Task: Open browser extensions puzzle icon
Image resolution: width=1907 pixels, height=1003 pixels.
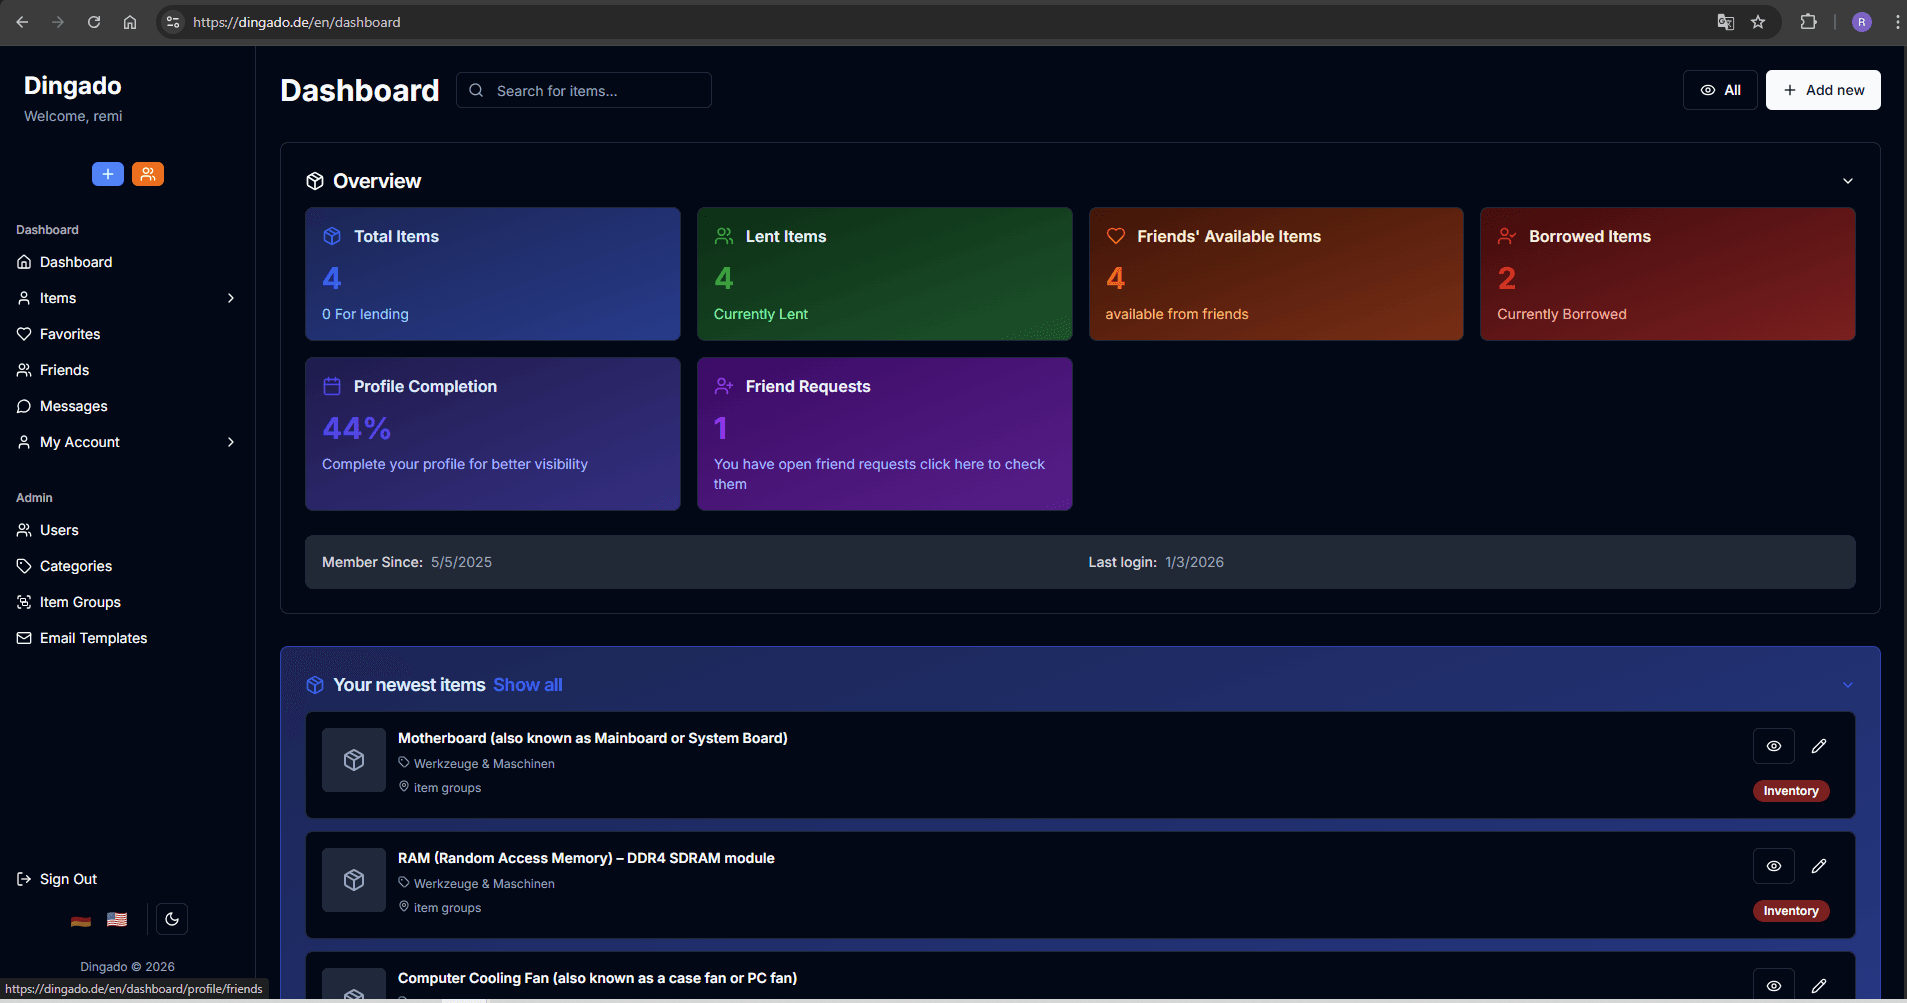Action: click(x=1808, y=22)
